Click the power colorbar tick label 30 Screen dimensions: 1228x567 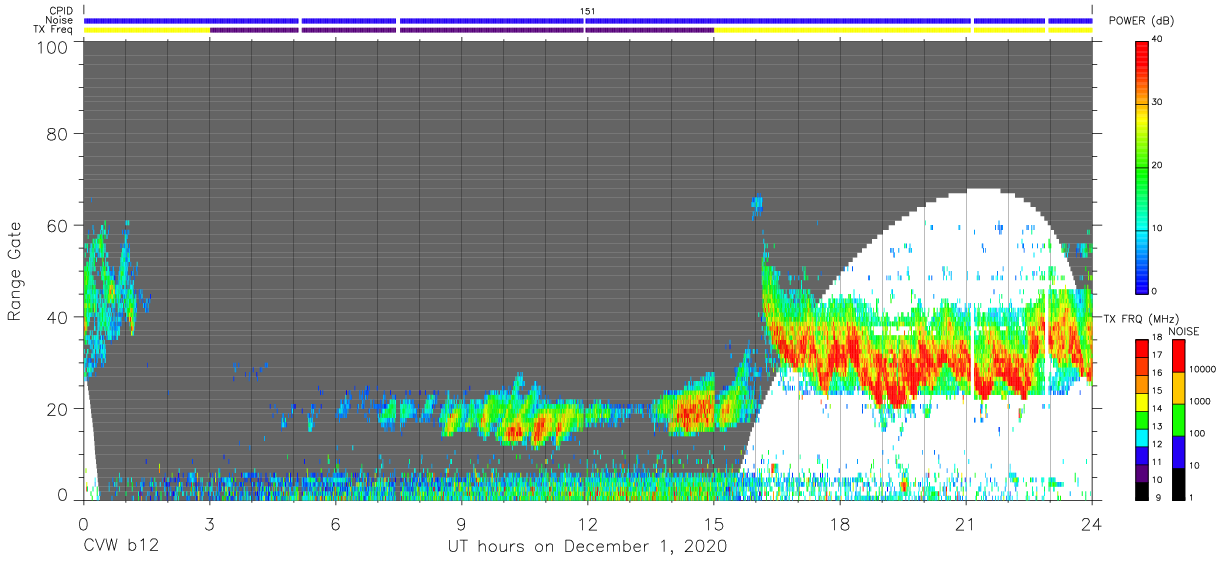(1158, 103)
